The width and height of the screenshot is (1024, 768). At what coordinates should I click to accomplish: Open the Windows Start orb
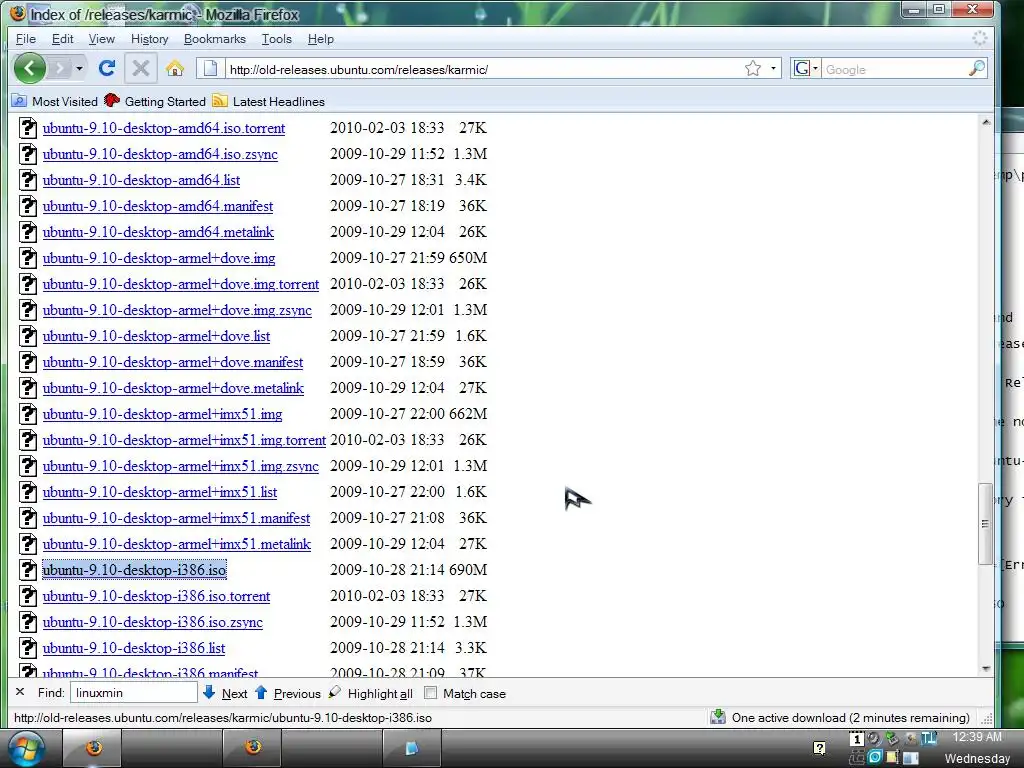pyautogui.click(x=25, y=748)
